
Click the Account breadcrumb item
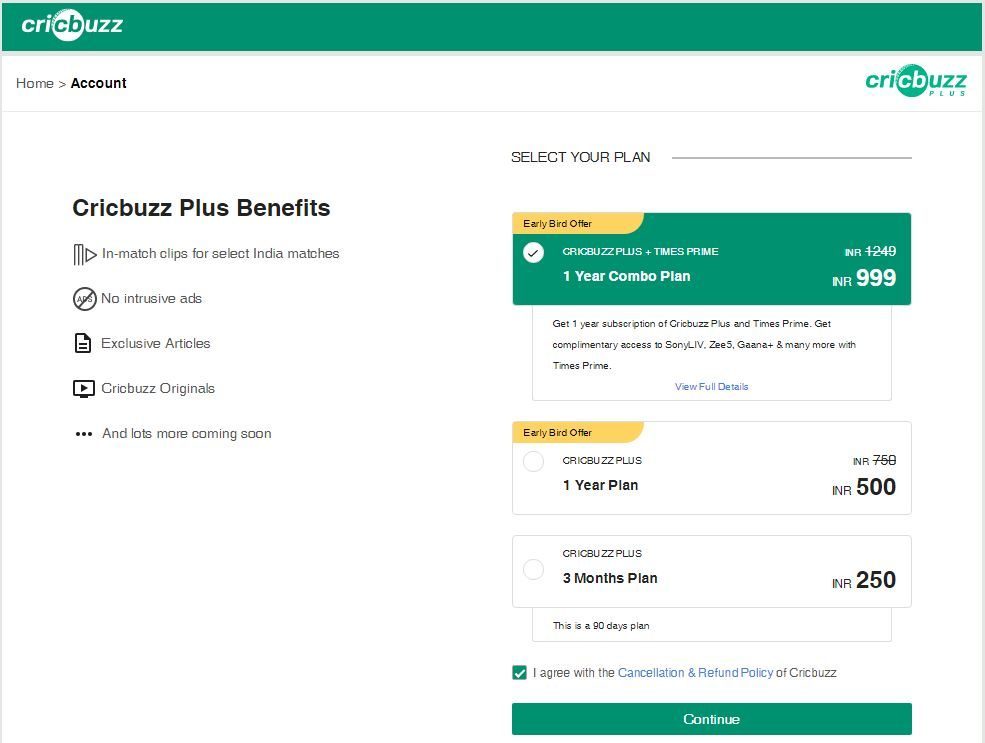point(98,83)
